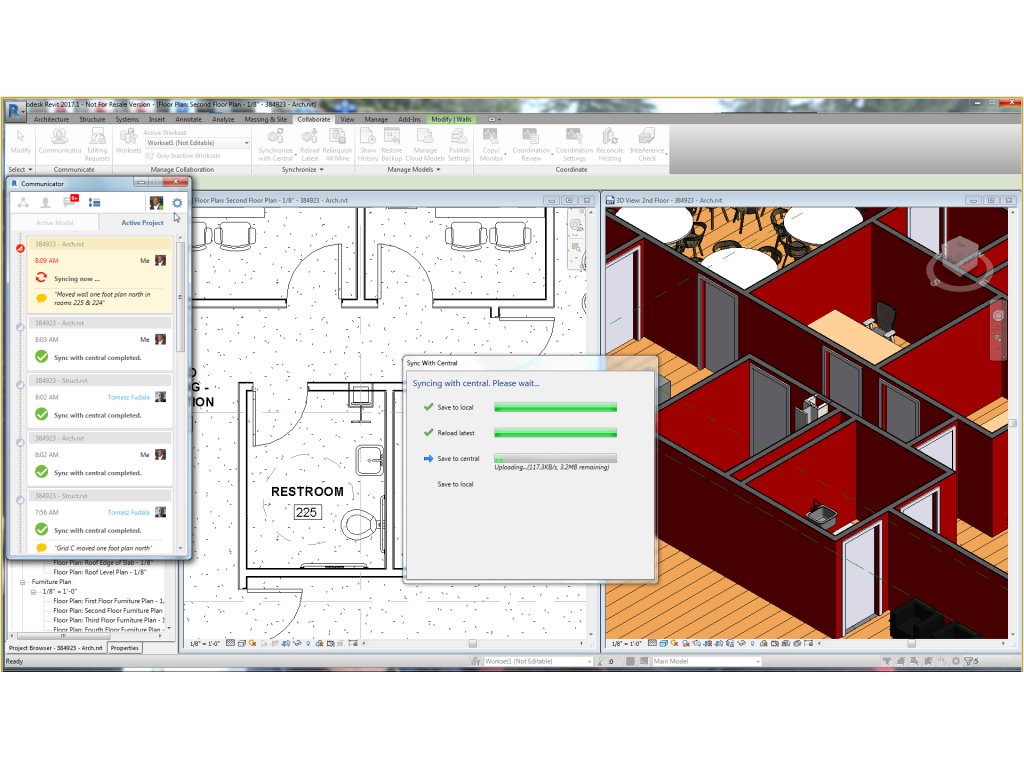The height and width of the screenshot is (768, 1024).
Task: Toggle Gray Inactive Worksets
Action: click(183, 155)
